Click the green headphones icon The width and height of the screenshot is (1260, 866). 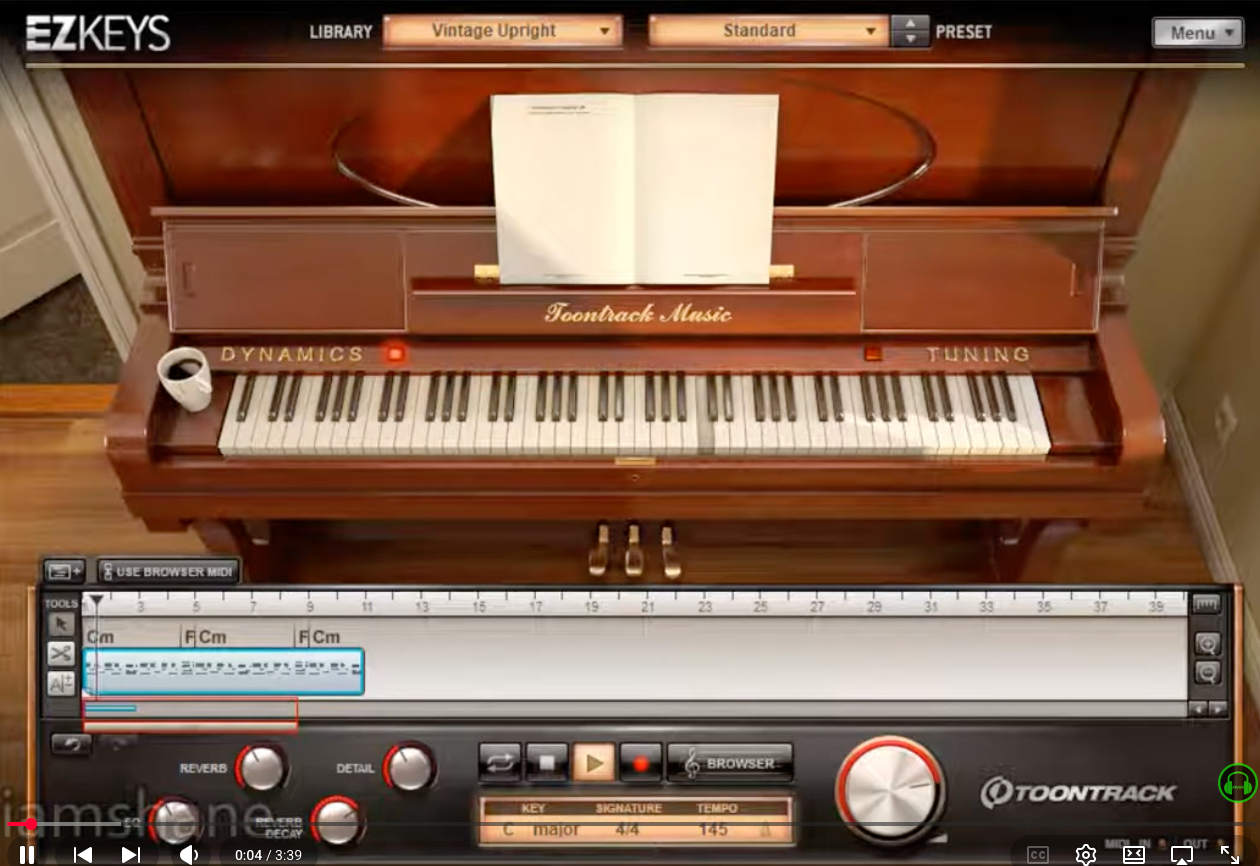(x=1238, y=783)
